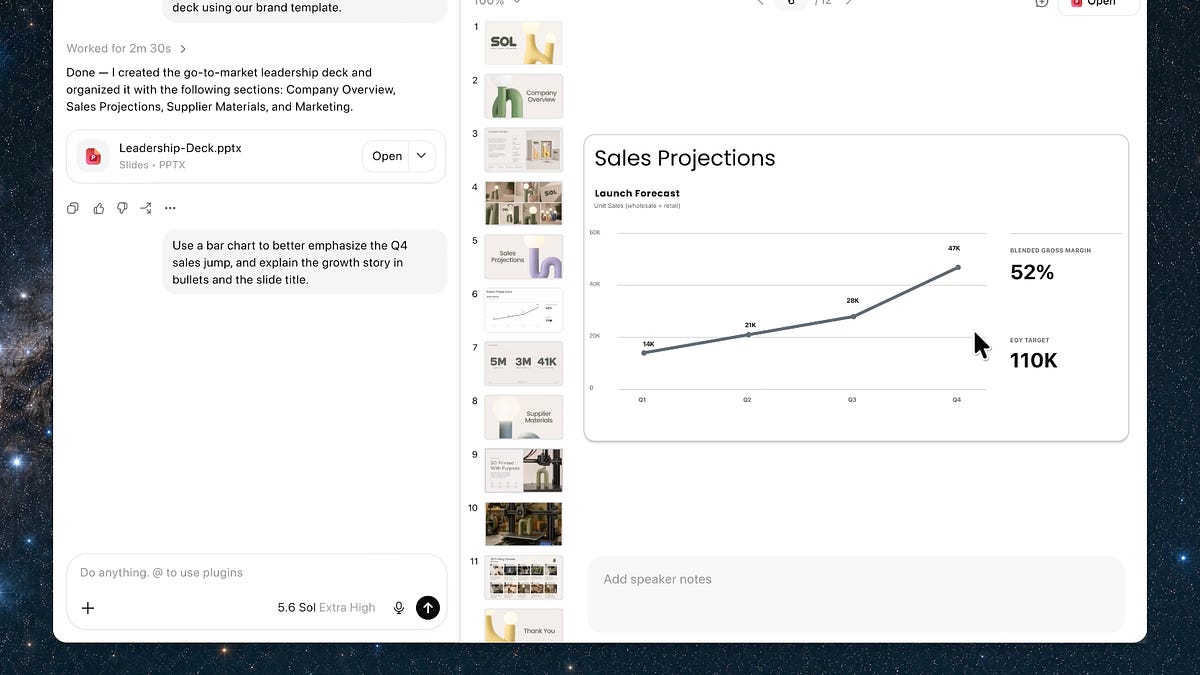1200x675 pixels.
Task: Select slide 3 thumbnail
Action: [x=523, y=150]
